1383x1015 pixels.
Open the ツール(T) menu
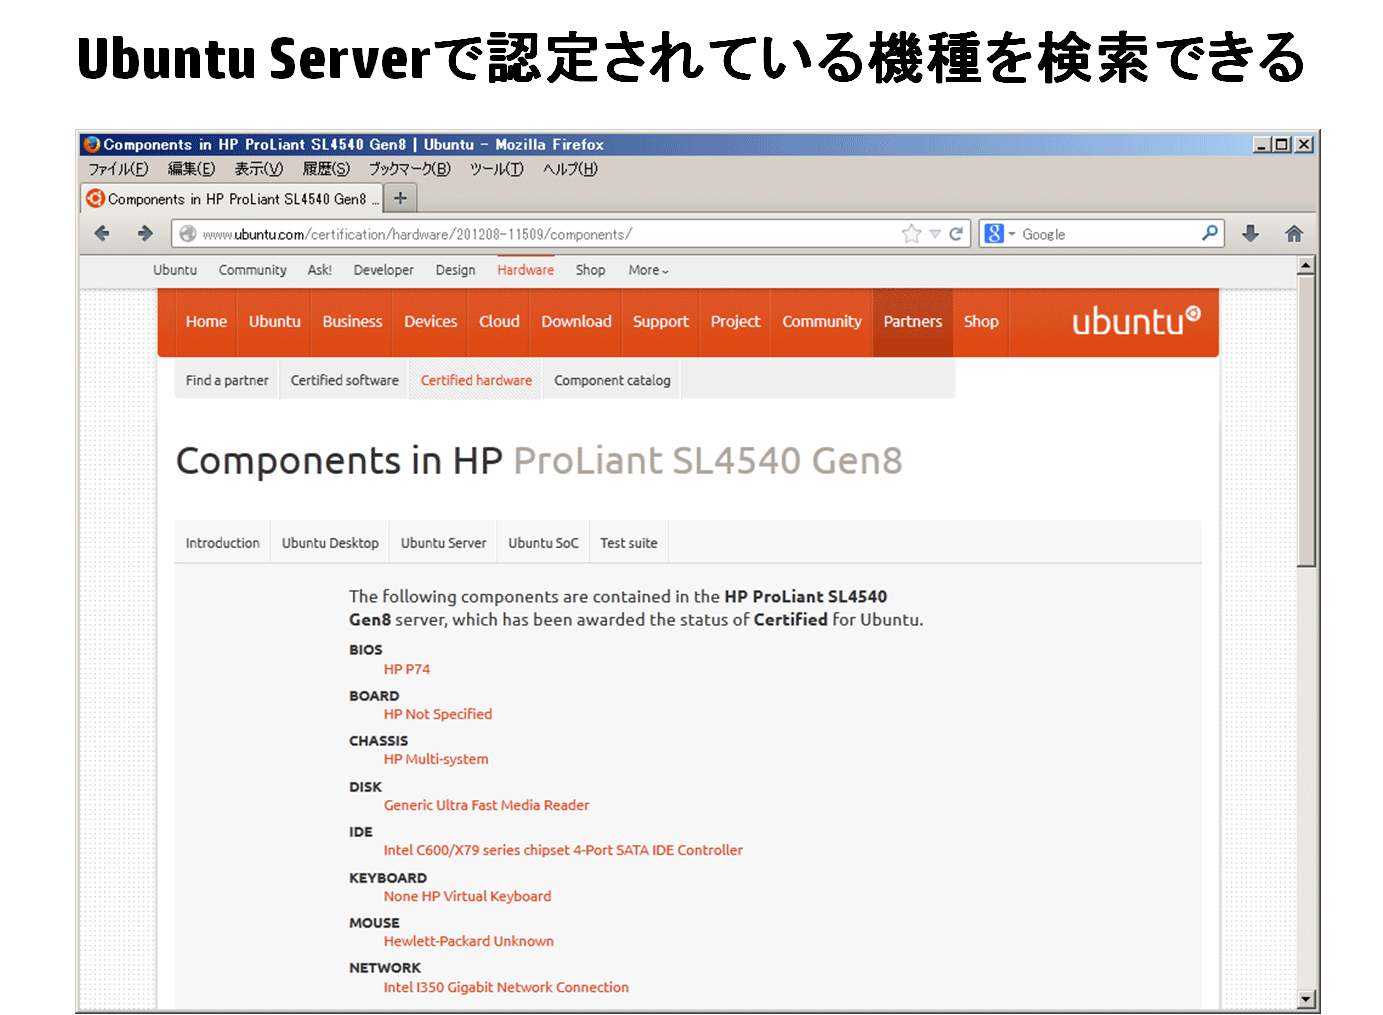tap(496, 169)
